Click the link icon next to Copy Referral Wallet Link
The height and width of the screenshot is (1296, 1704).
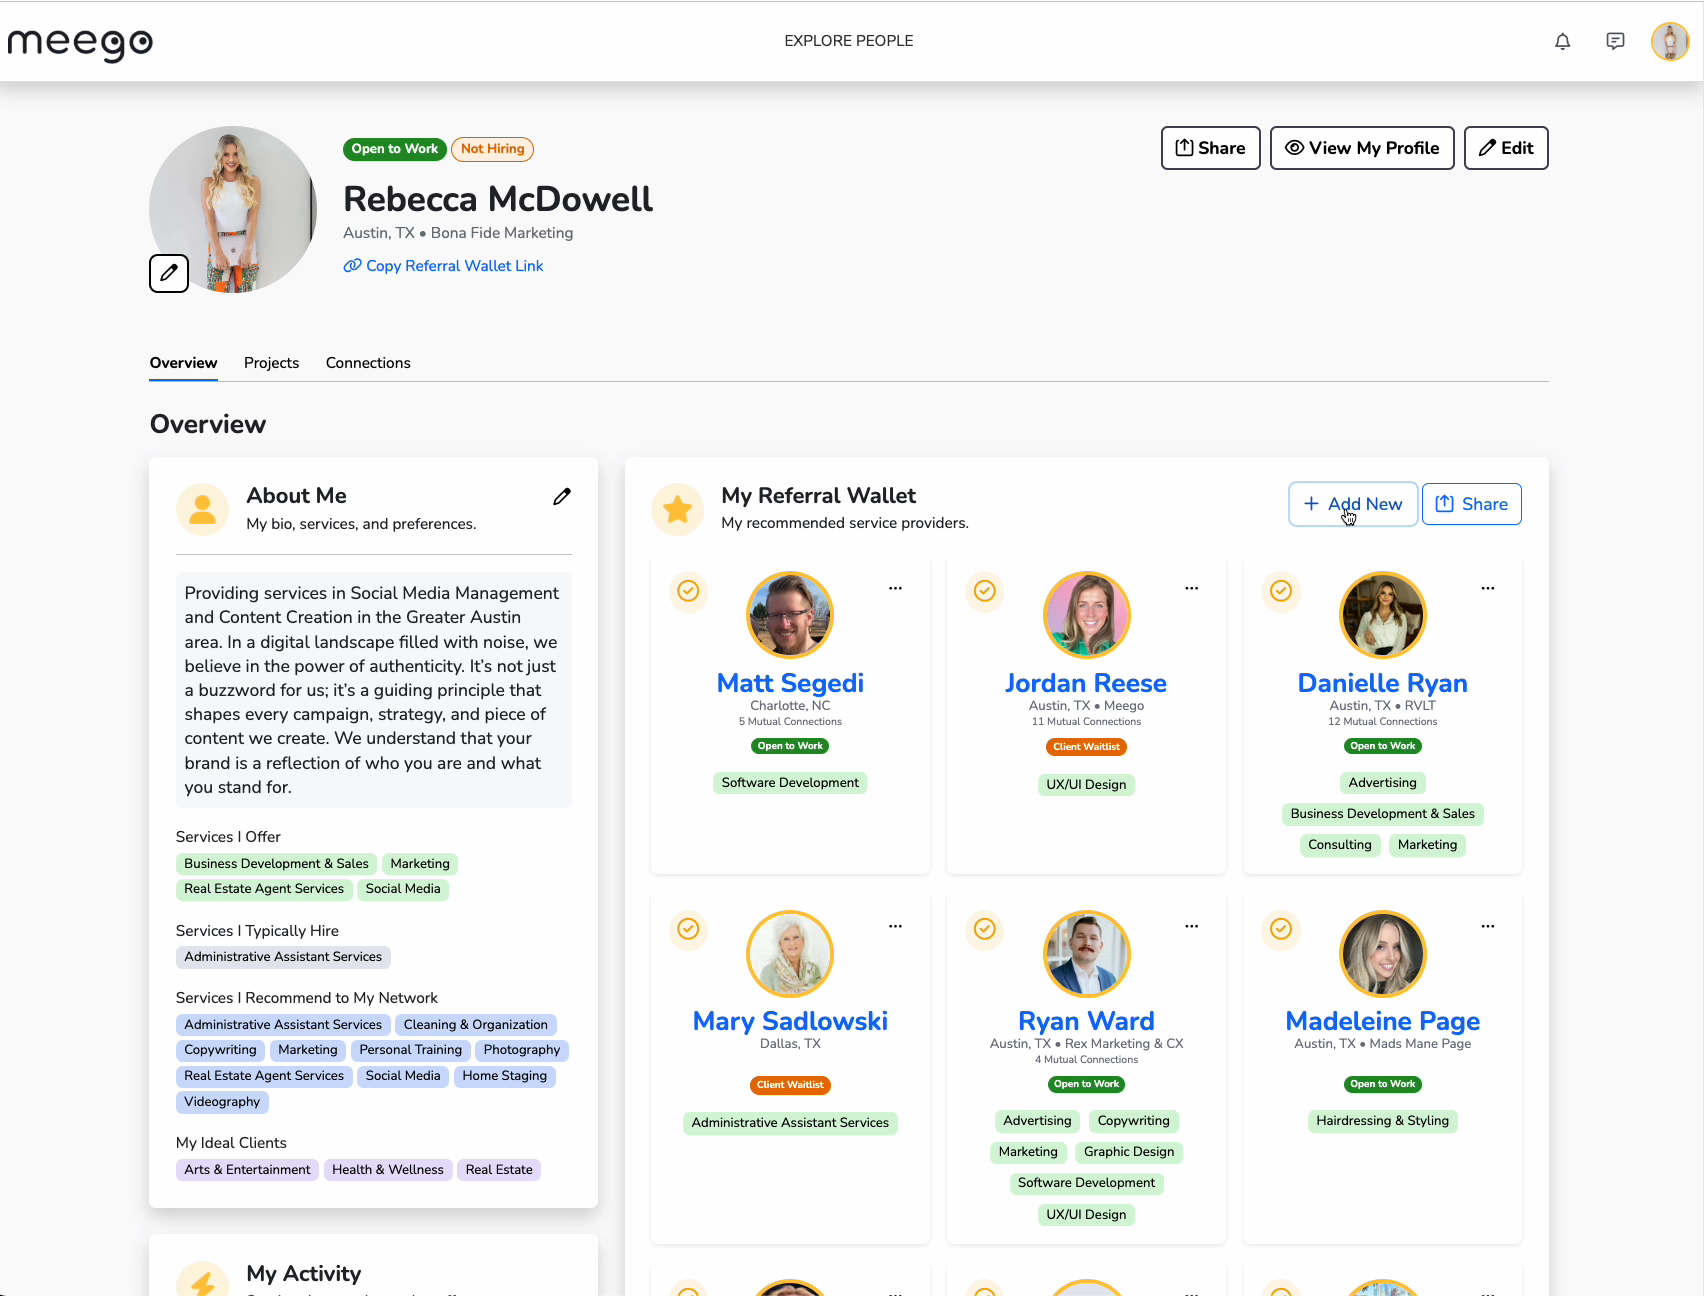click(351, 265)
